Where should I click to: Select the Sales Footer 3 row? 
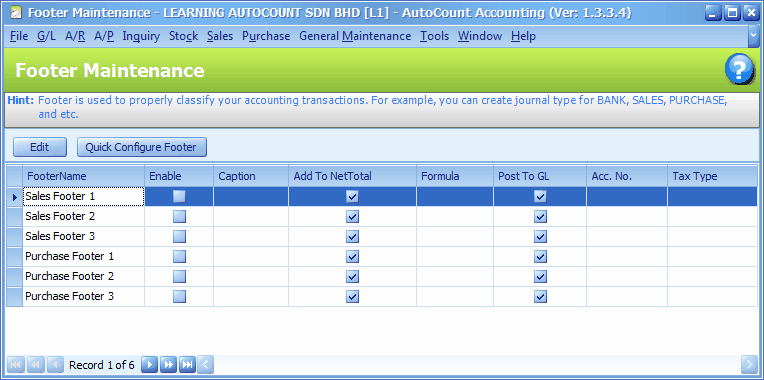click(x=382, y=236)
